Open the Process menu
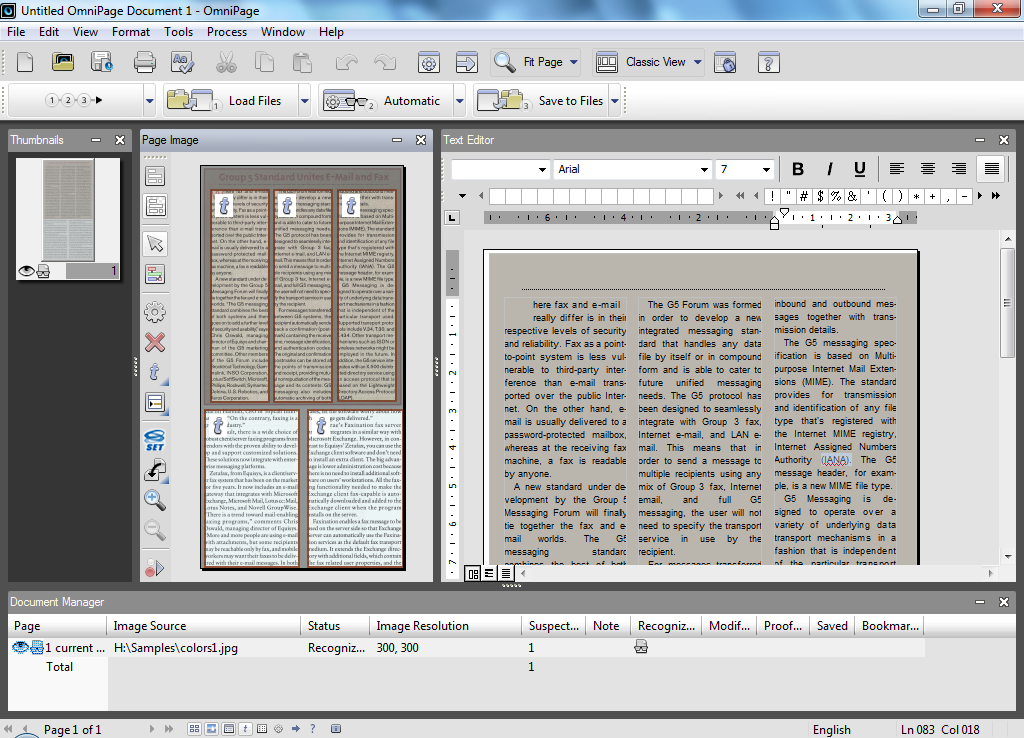 [227, 31]
